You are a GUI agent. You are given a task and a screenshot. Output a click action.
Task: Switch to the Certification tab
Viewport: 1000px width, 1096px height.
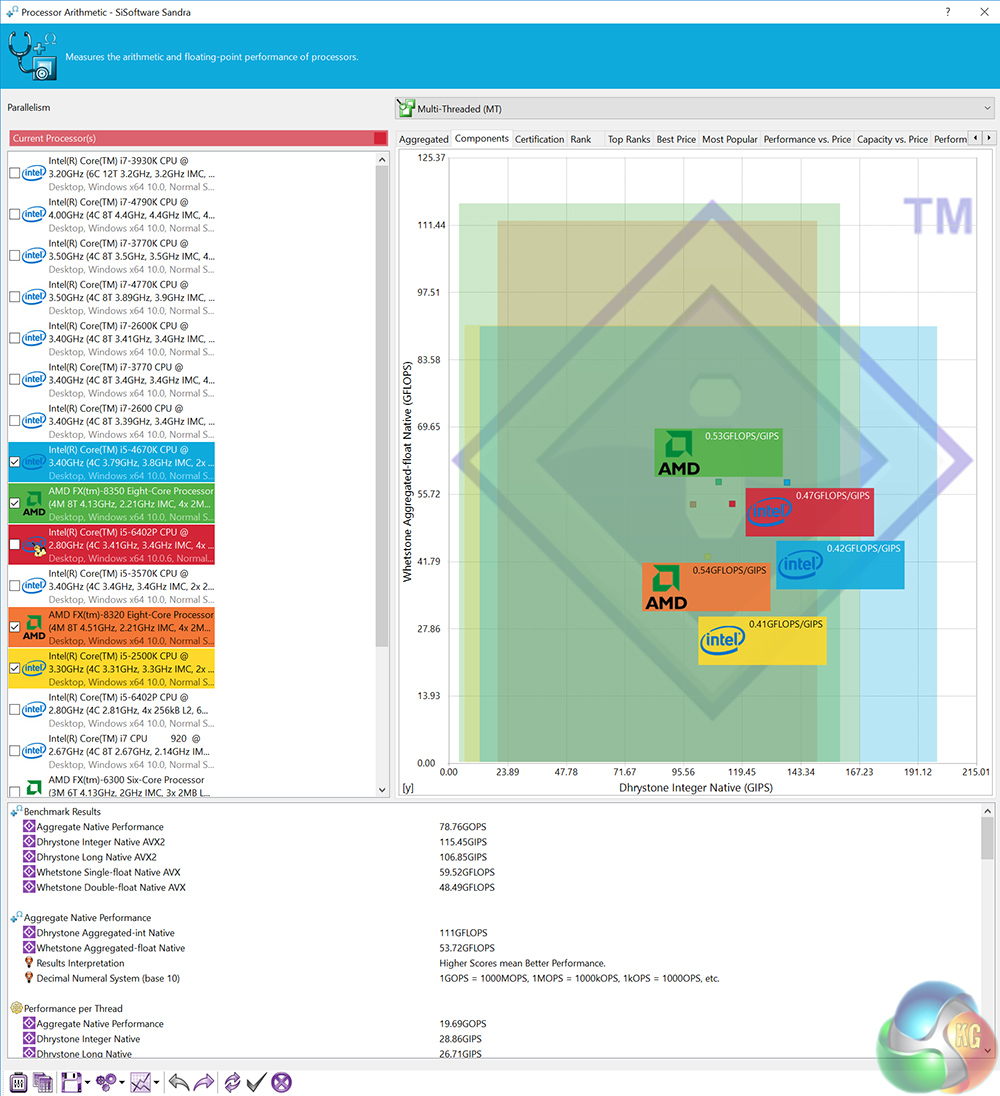[539, 139]
